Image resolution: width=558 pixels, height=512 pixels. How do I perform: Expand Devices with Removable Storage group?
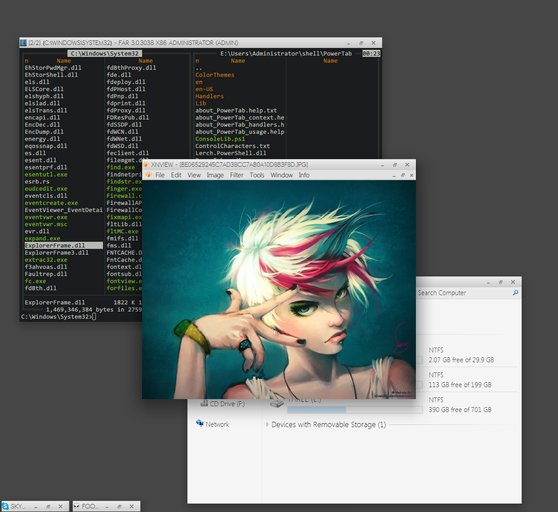(x=267, y=424)
